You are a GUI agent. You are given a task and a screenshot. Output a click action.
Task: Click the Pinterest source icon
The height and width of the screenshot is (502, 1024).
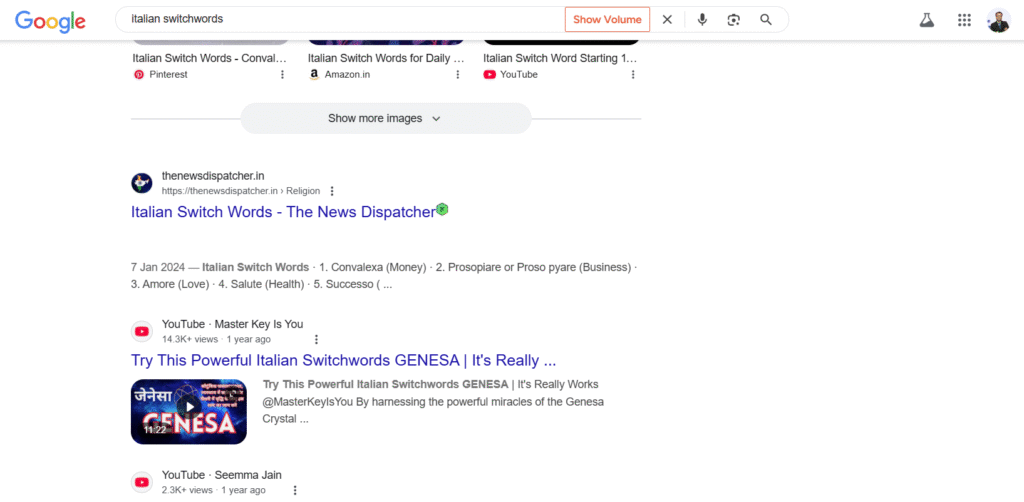(x=138, y=74)
